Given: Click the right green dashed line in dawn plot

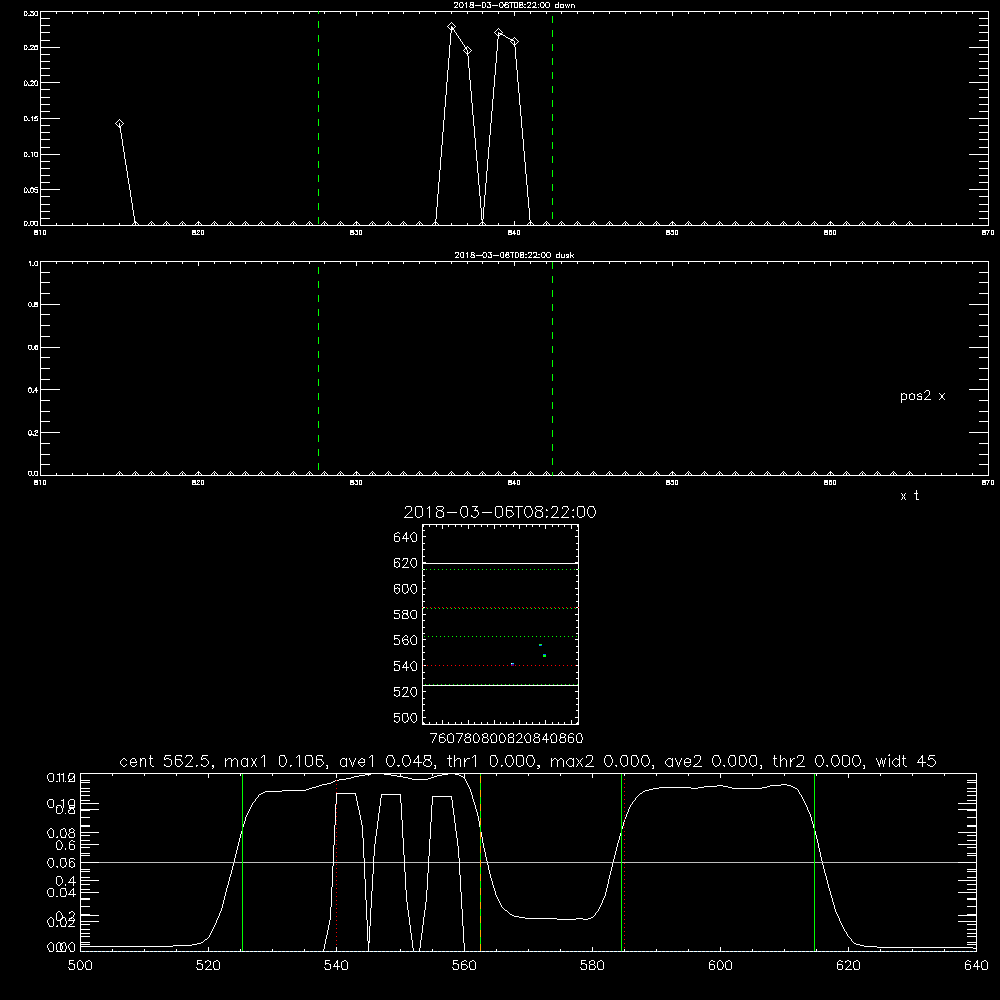Looking at the screenshot, I should point(552,118).
